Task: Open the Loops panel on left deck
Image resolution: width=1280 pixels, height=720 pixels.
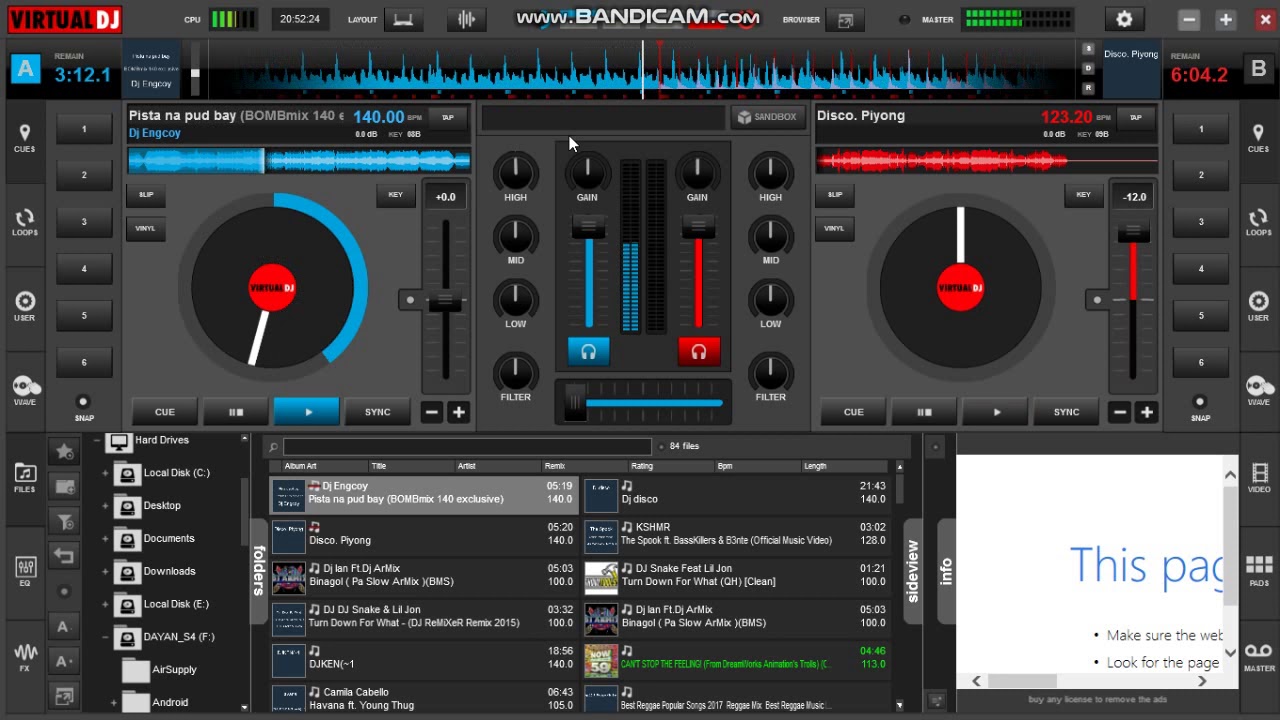Action: pos(24,222)
